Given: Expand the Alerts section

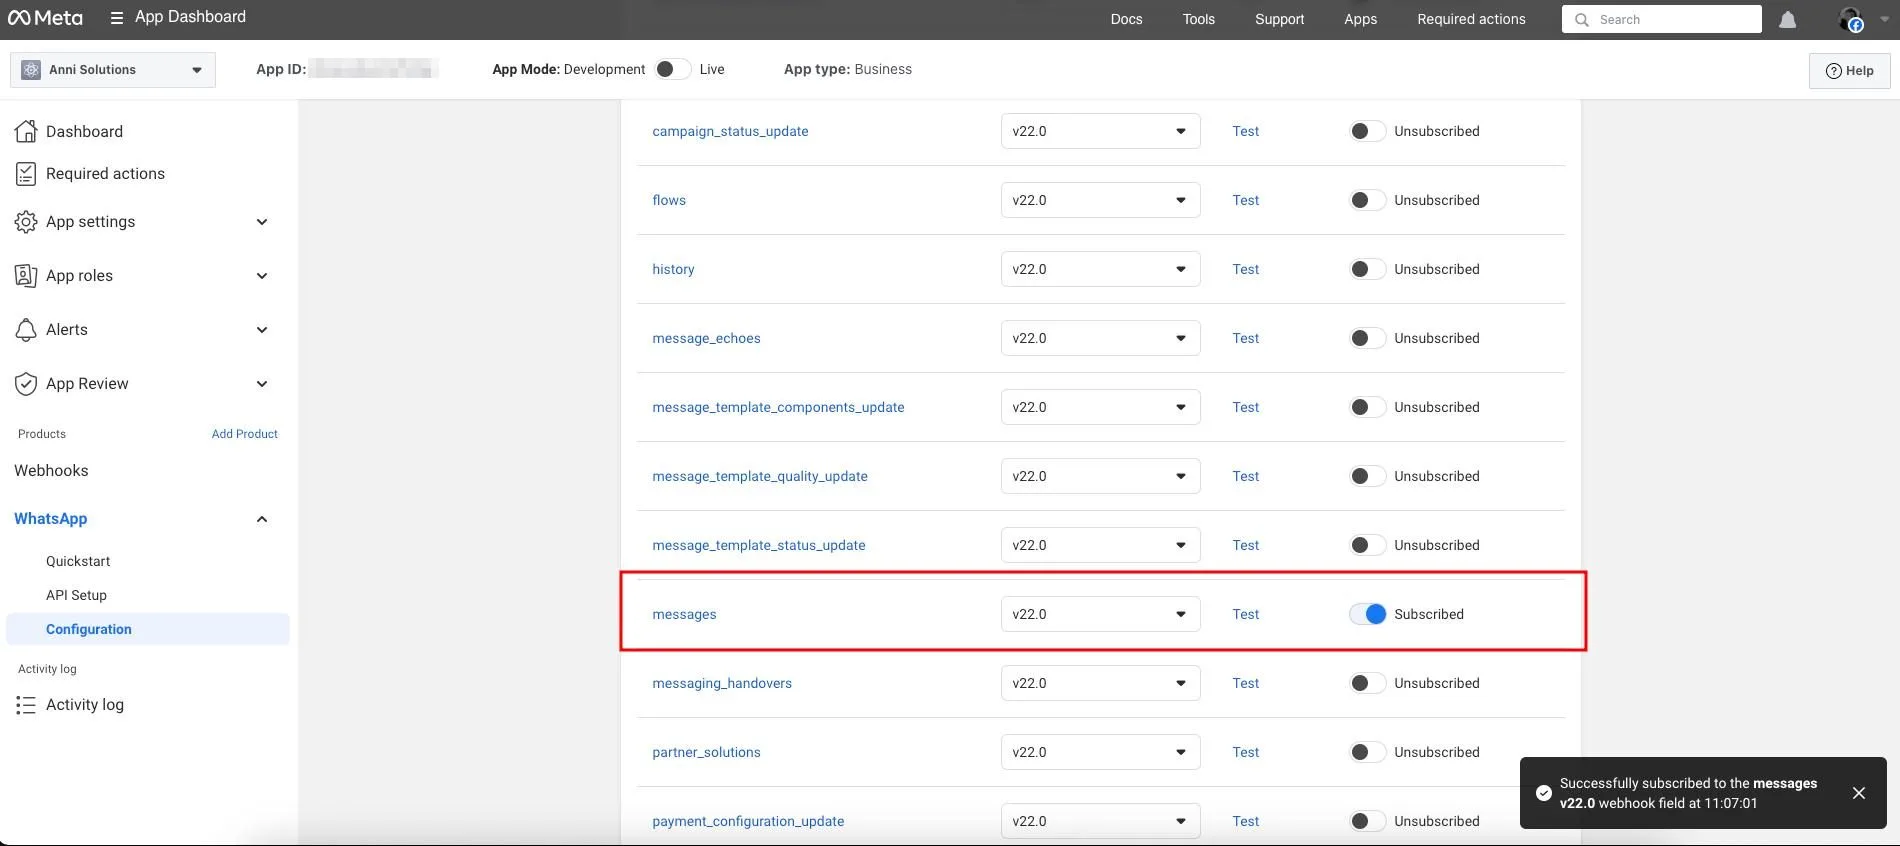Looking at the screenshot, I should pos(262,330).
